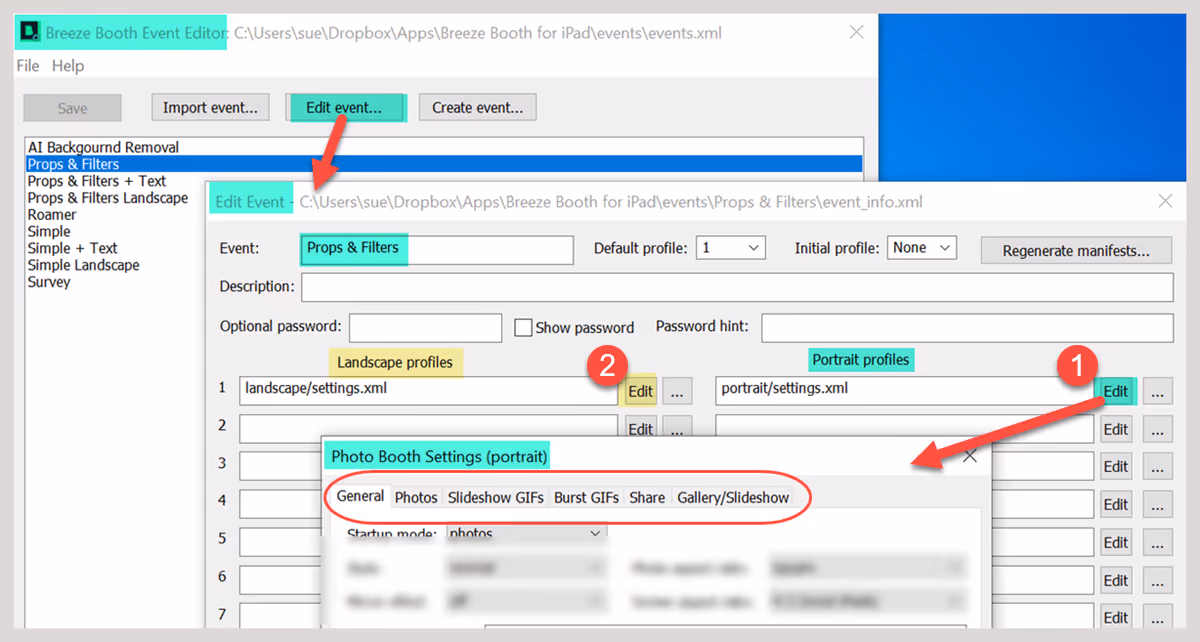This screenshot has width=1200, height=642.
Task: Open Initial profile dropdown
Action: 922,248
